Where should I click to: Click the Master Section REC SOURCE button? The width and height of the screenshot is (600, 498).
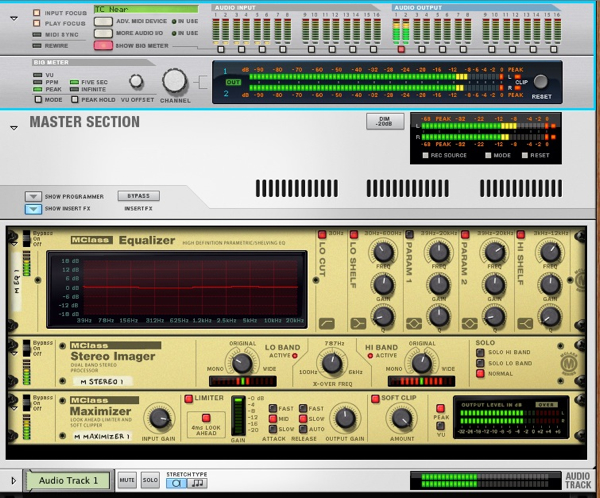pos(425,155)
